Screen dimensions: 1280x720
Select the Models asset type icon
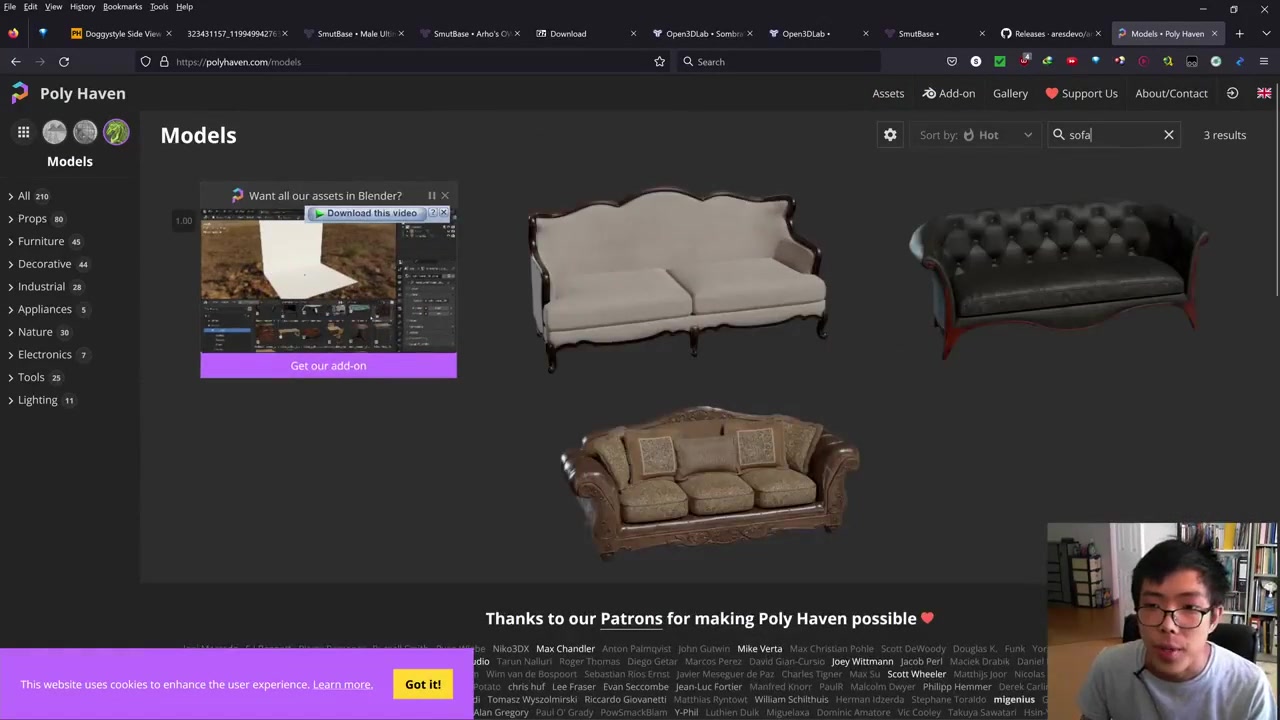point(116,132)
